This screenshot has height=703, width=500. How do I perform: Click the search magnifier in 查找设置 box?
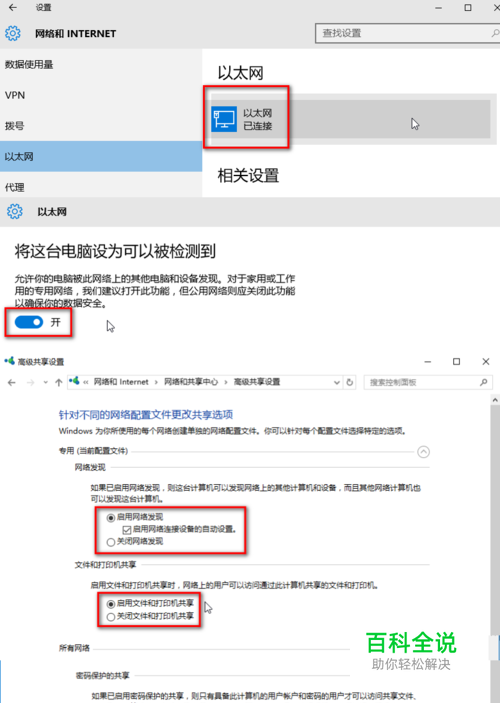pyautogui.click(x=494, y=33)
